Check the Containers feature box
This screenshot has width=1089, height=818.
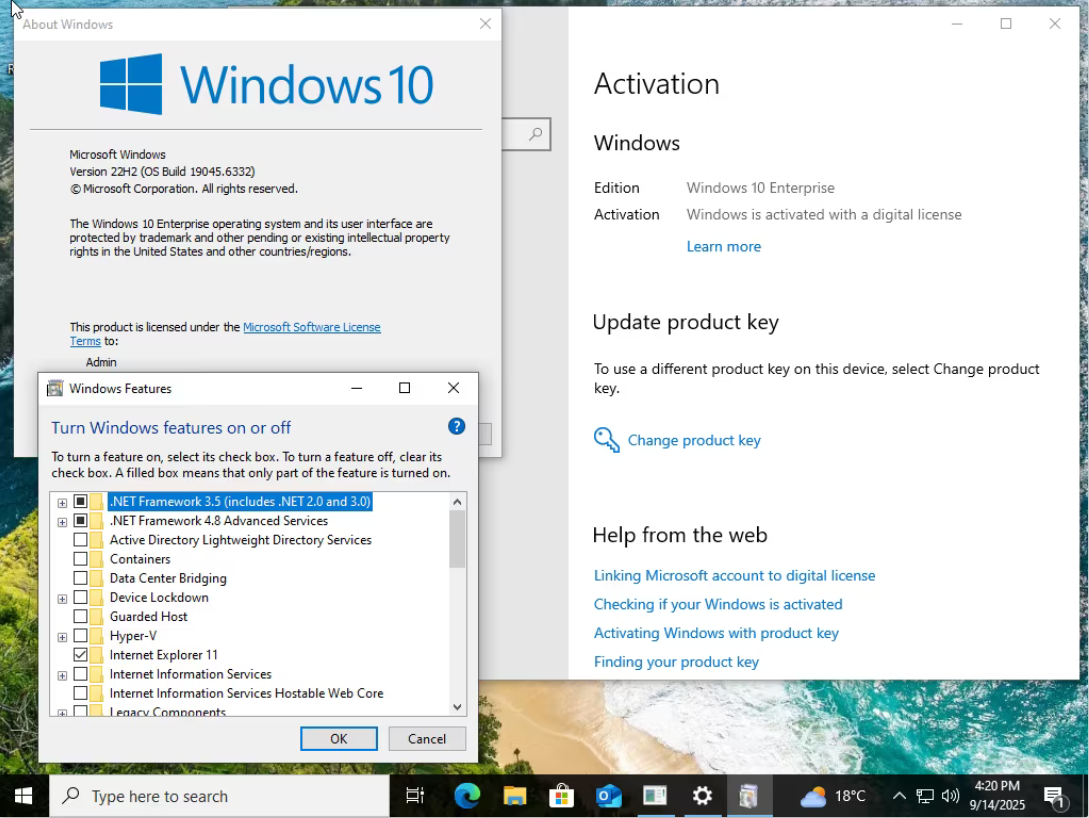pos(81,559)
